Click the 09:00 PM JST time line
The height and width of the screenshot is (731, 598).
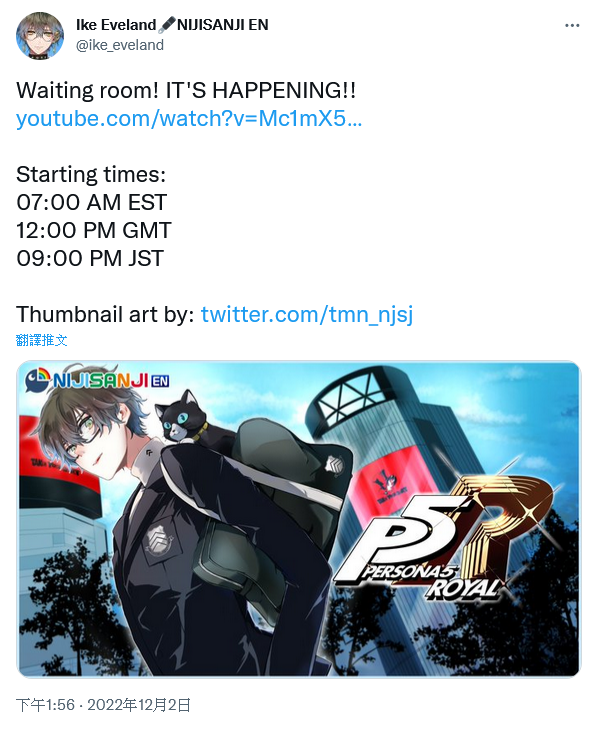(x=90, y=258)
